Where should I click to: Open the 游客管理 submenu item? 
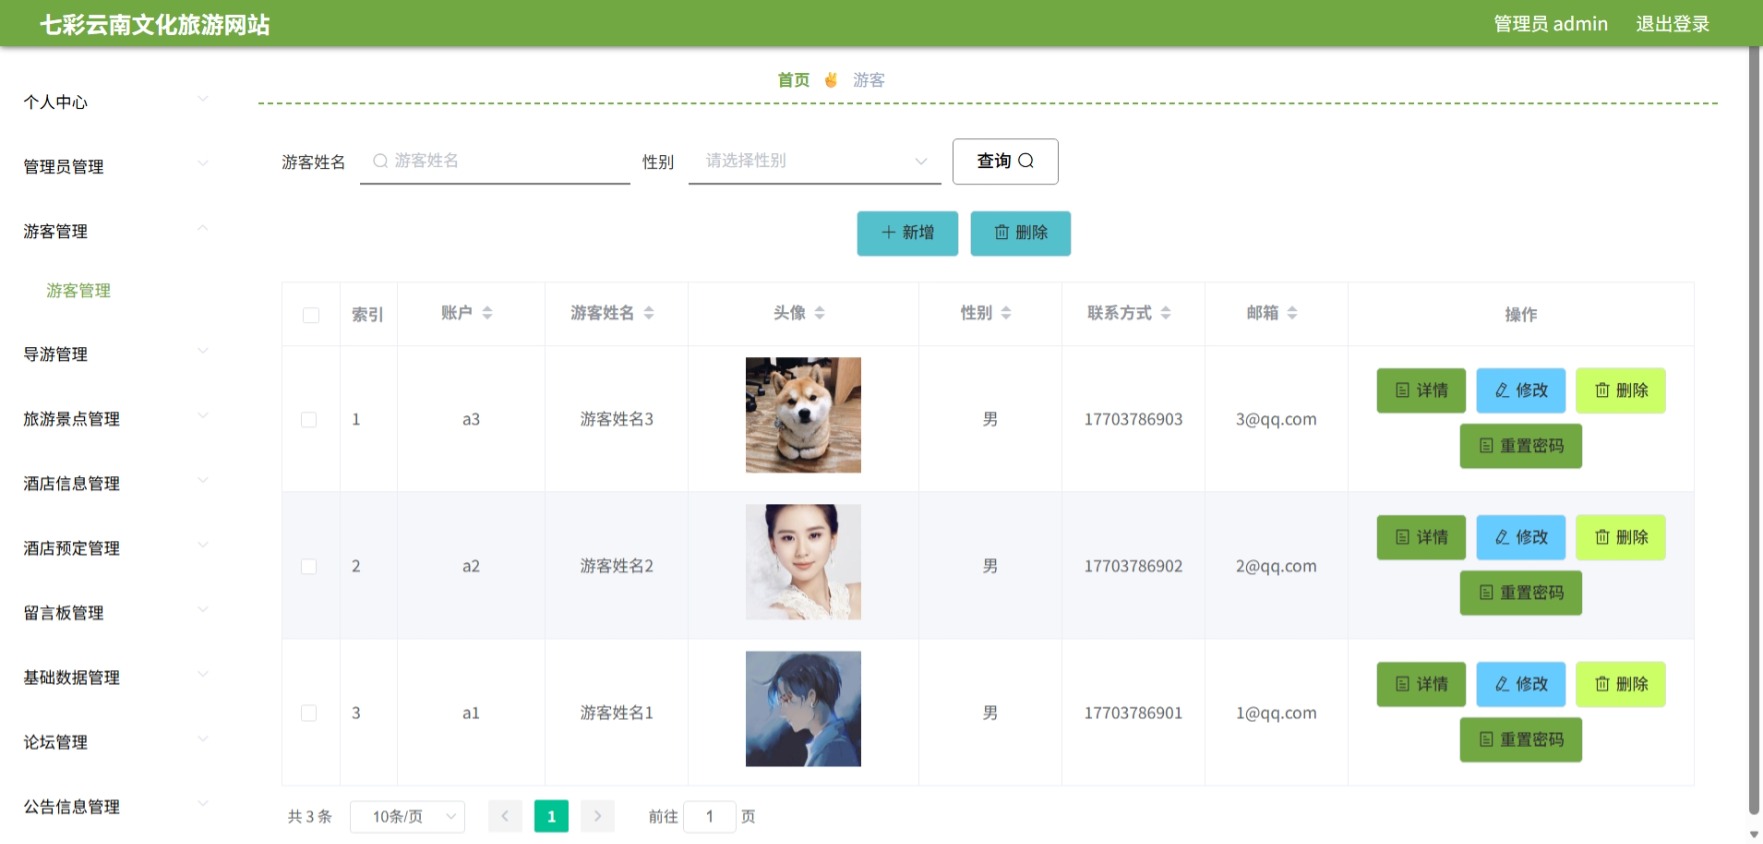[78, 290]
